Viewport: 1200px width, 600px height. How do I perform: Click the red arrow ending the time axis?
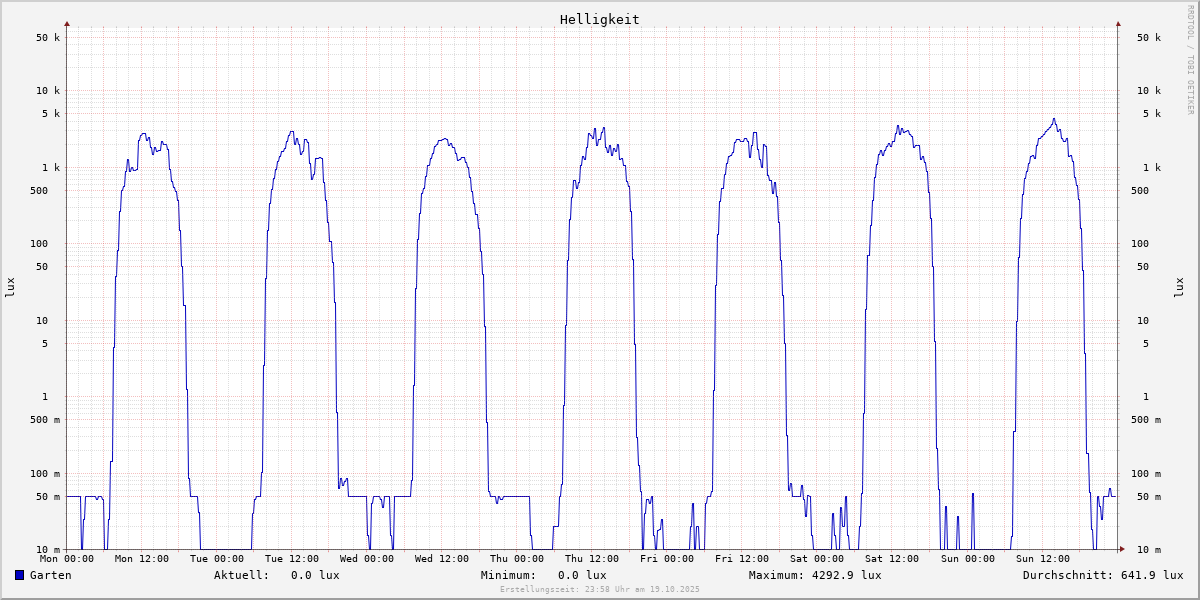(1122, 549)
